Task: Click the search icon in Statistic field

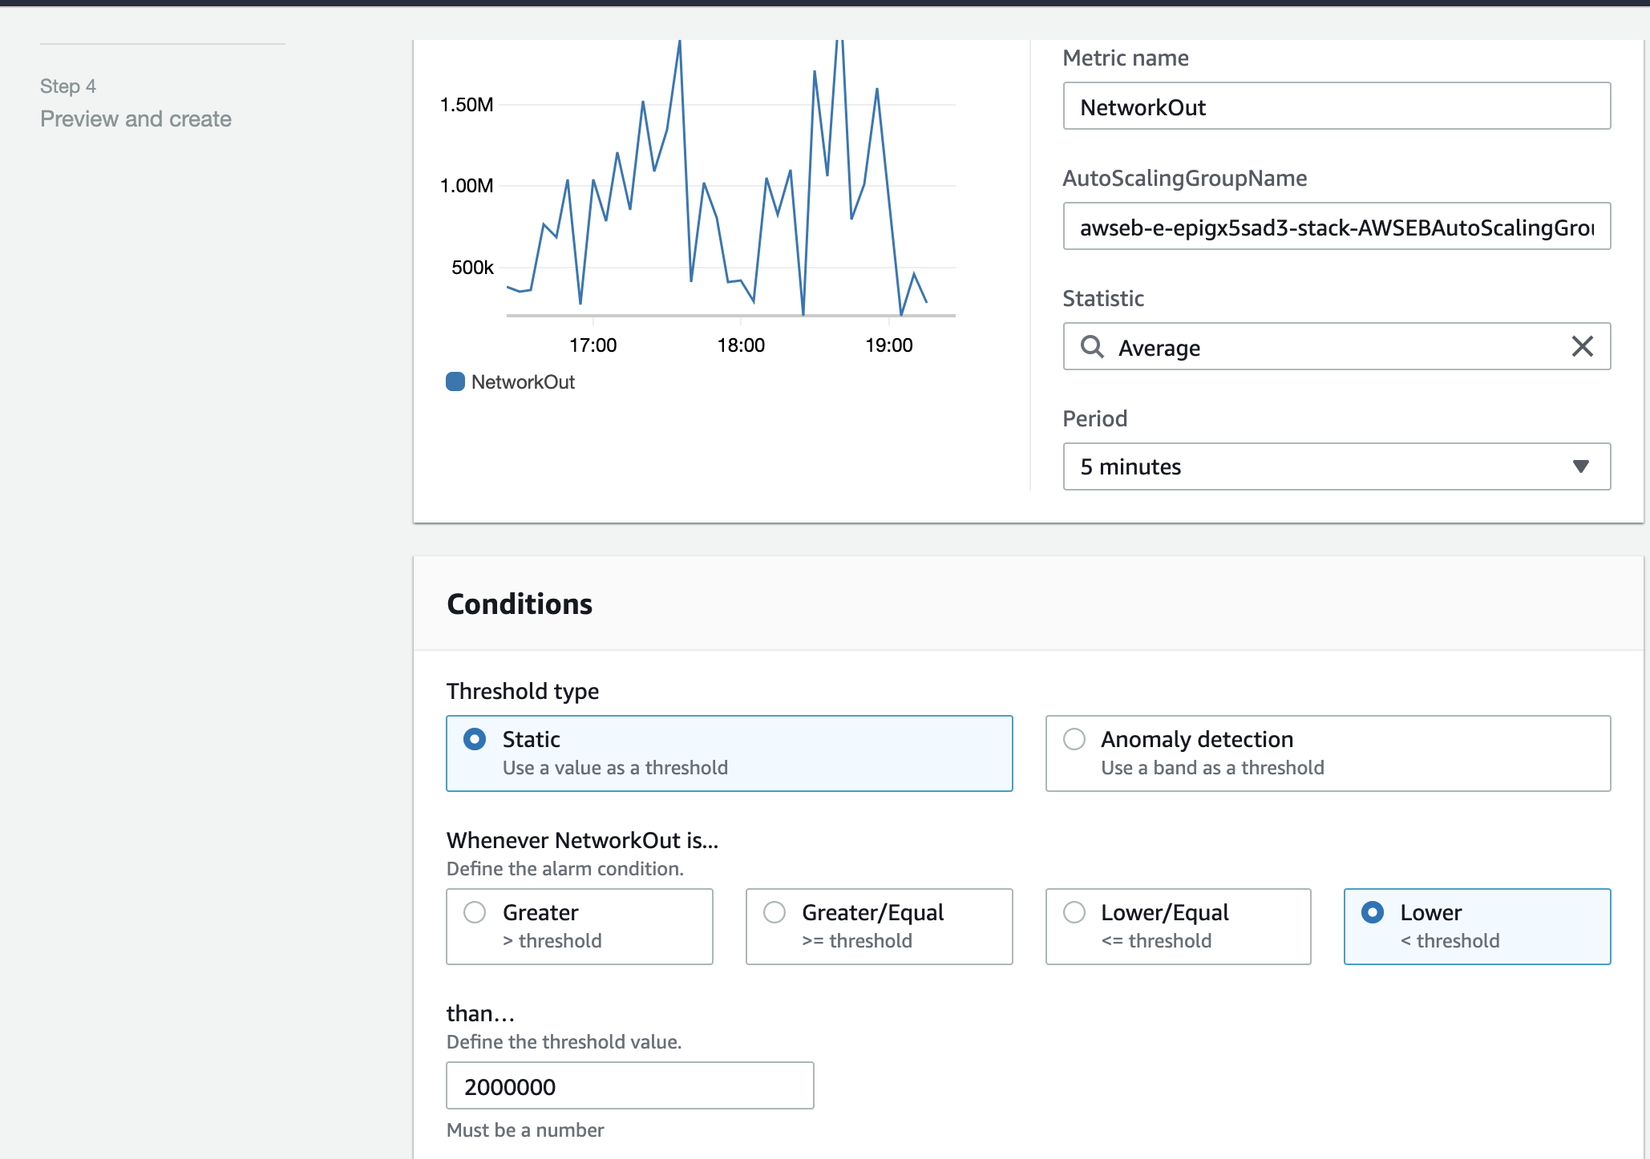Action: point(1092,347)
